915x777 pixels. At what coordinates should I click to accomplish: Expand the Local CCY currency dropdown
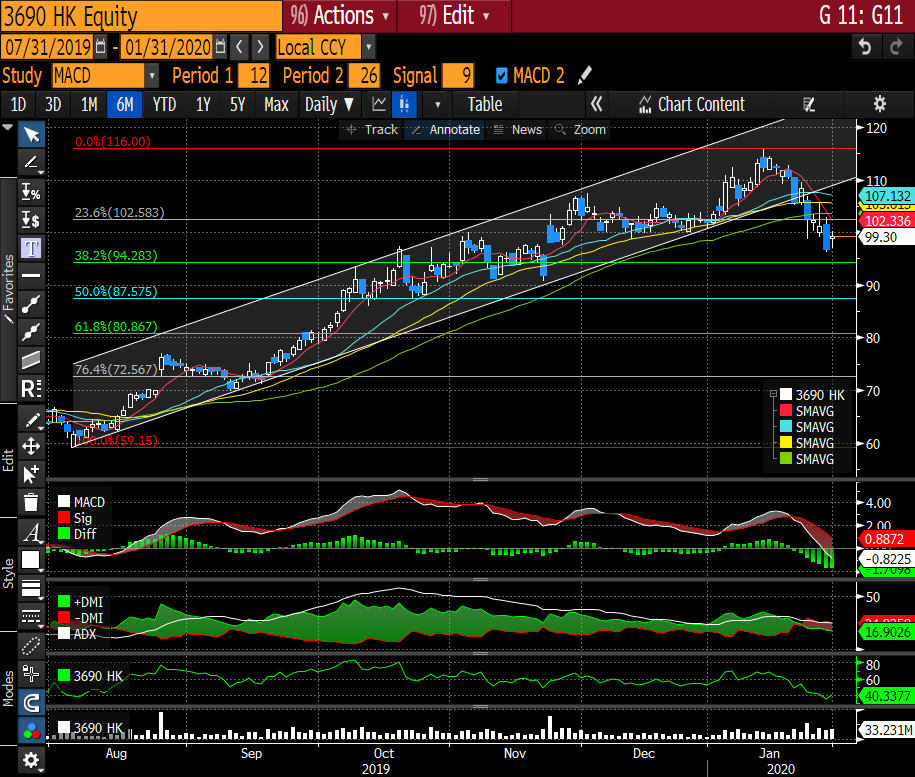[x=369, y=47]
